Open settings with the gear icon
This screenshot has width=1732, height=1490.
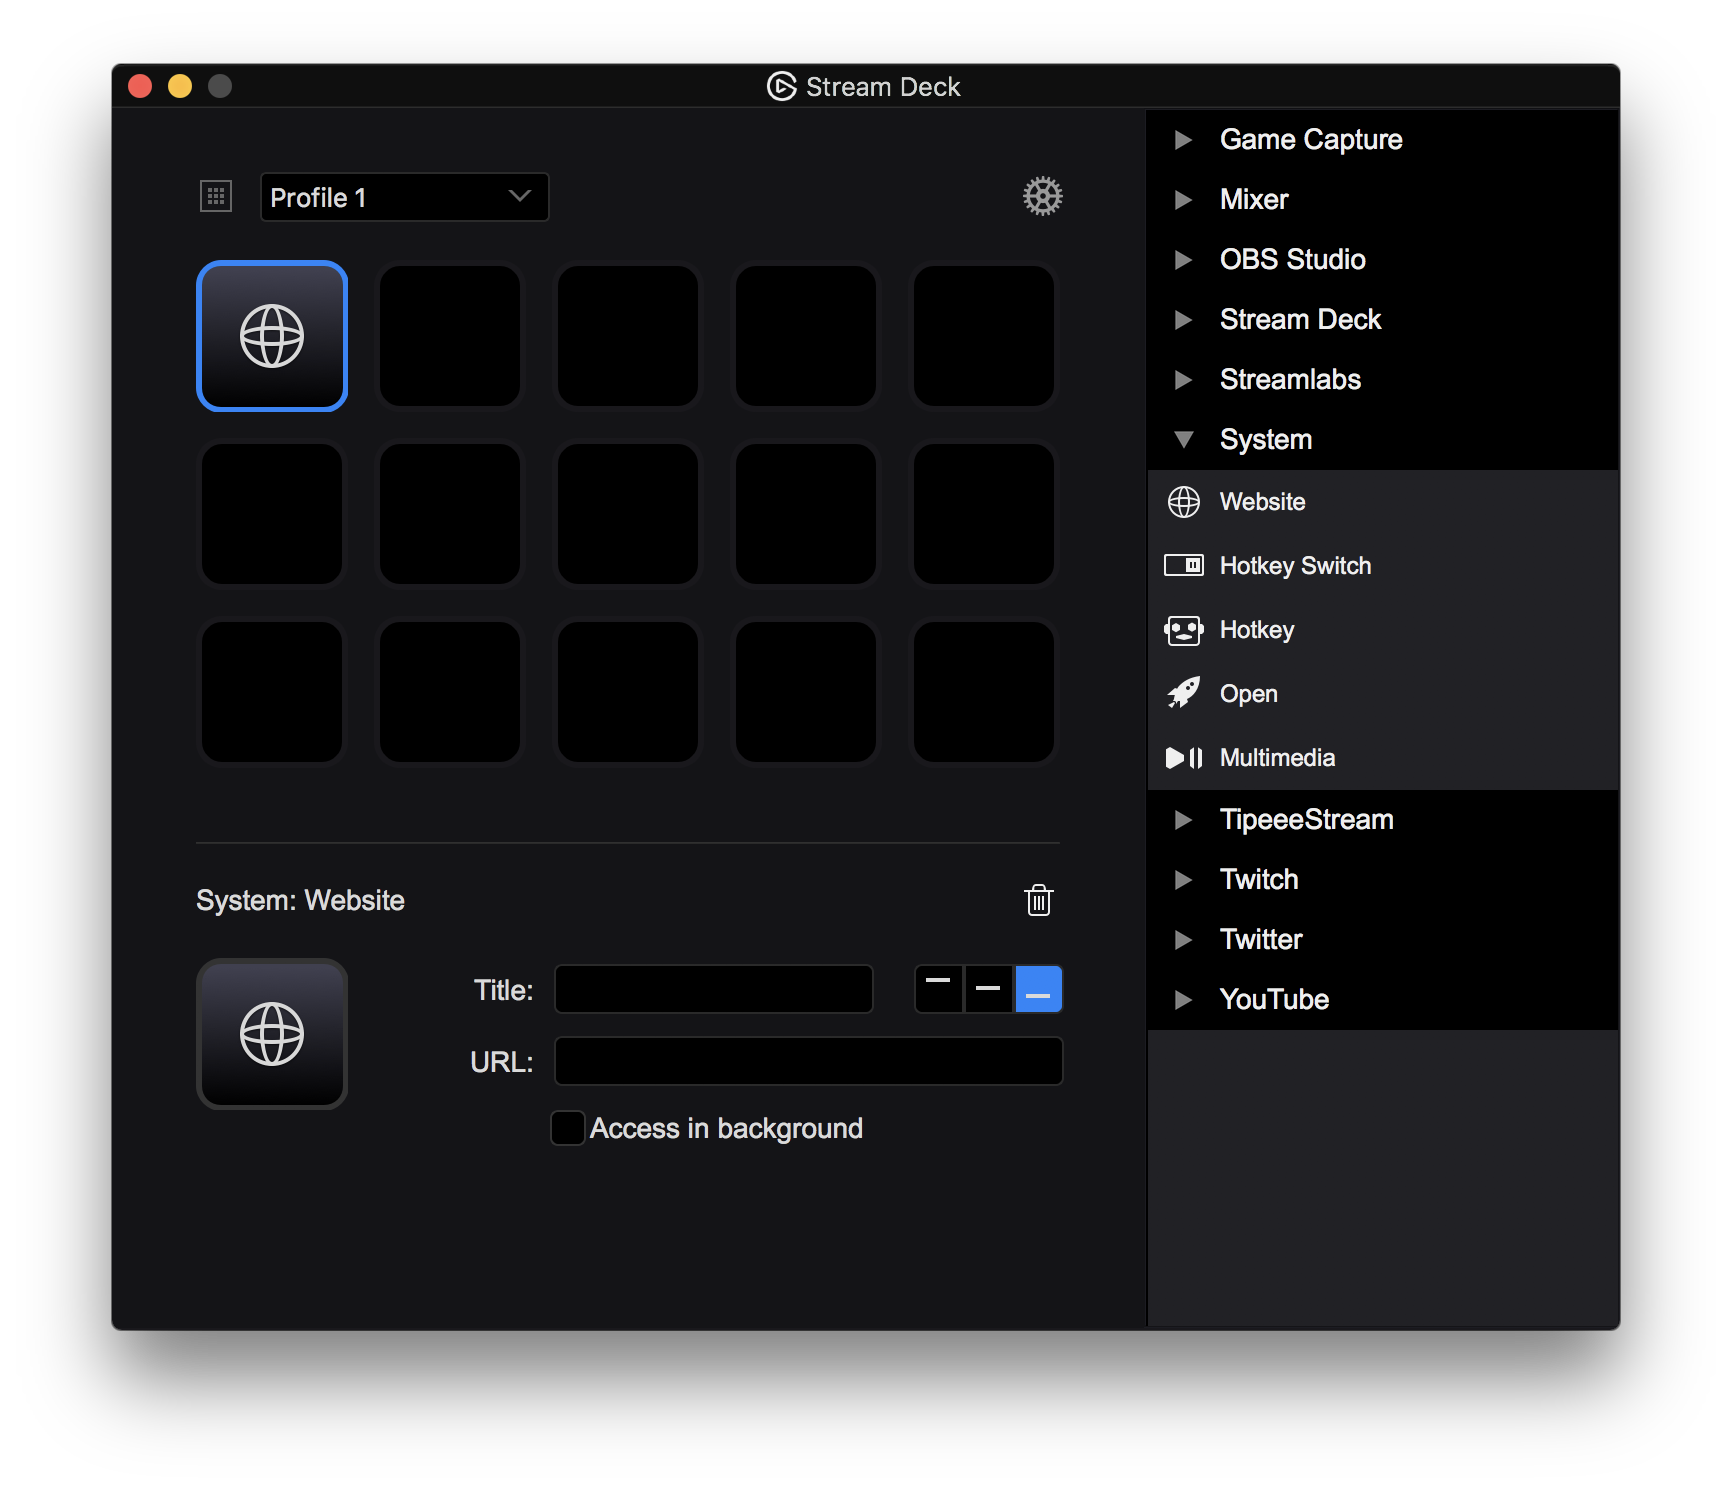[1042, 196]
